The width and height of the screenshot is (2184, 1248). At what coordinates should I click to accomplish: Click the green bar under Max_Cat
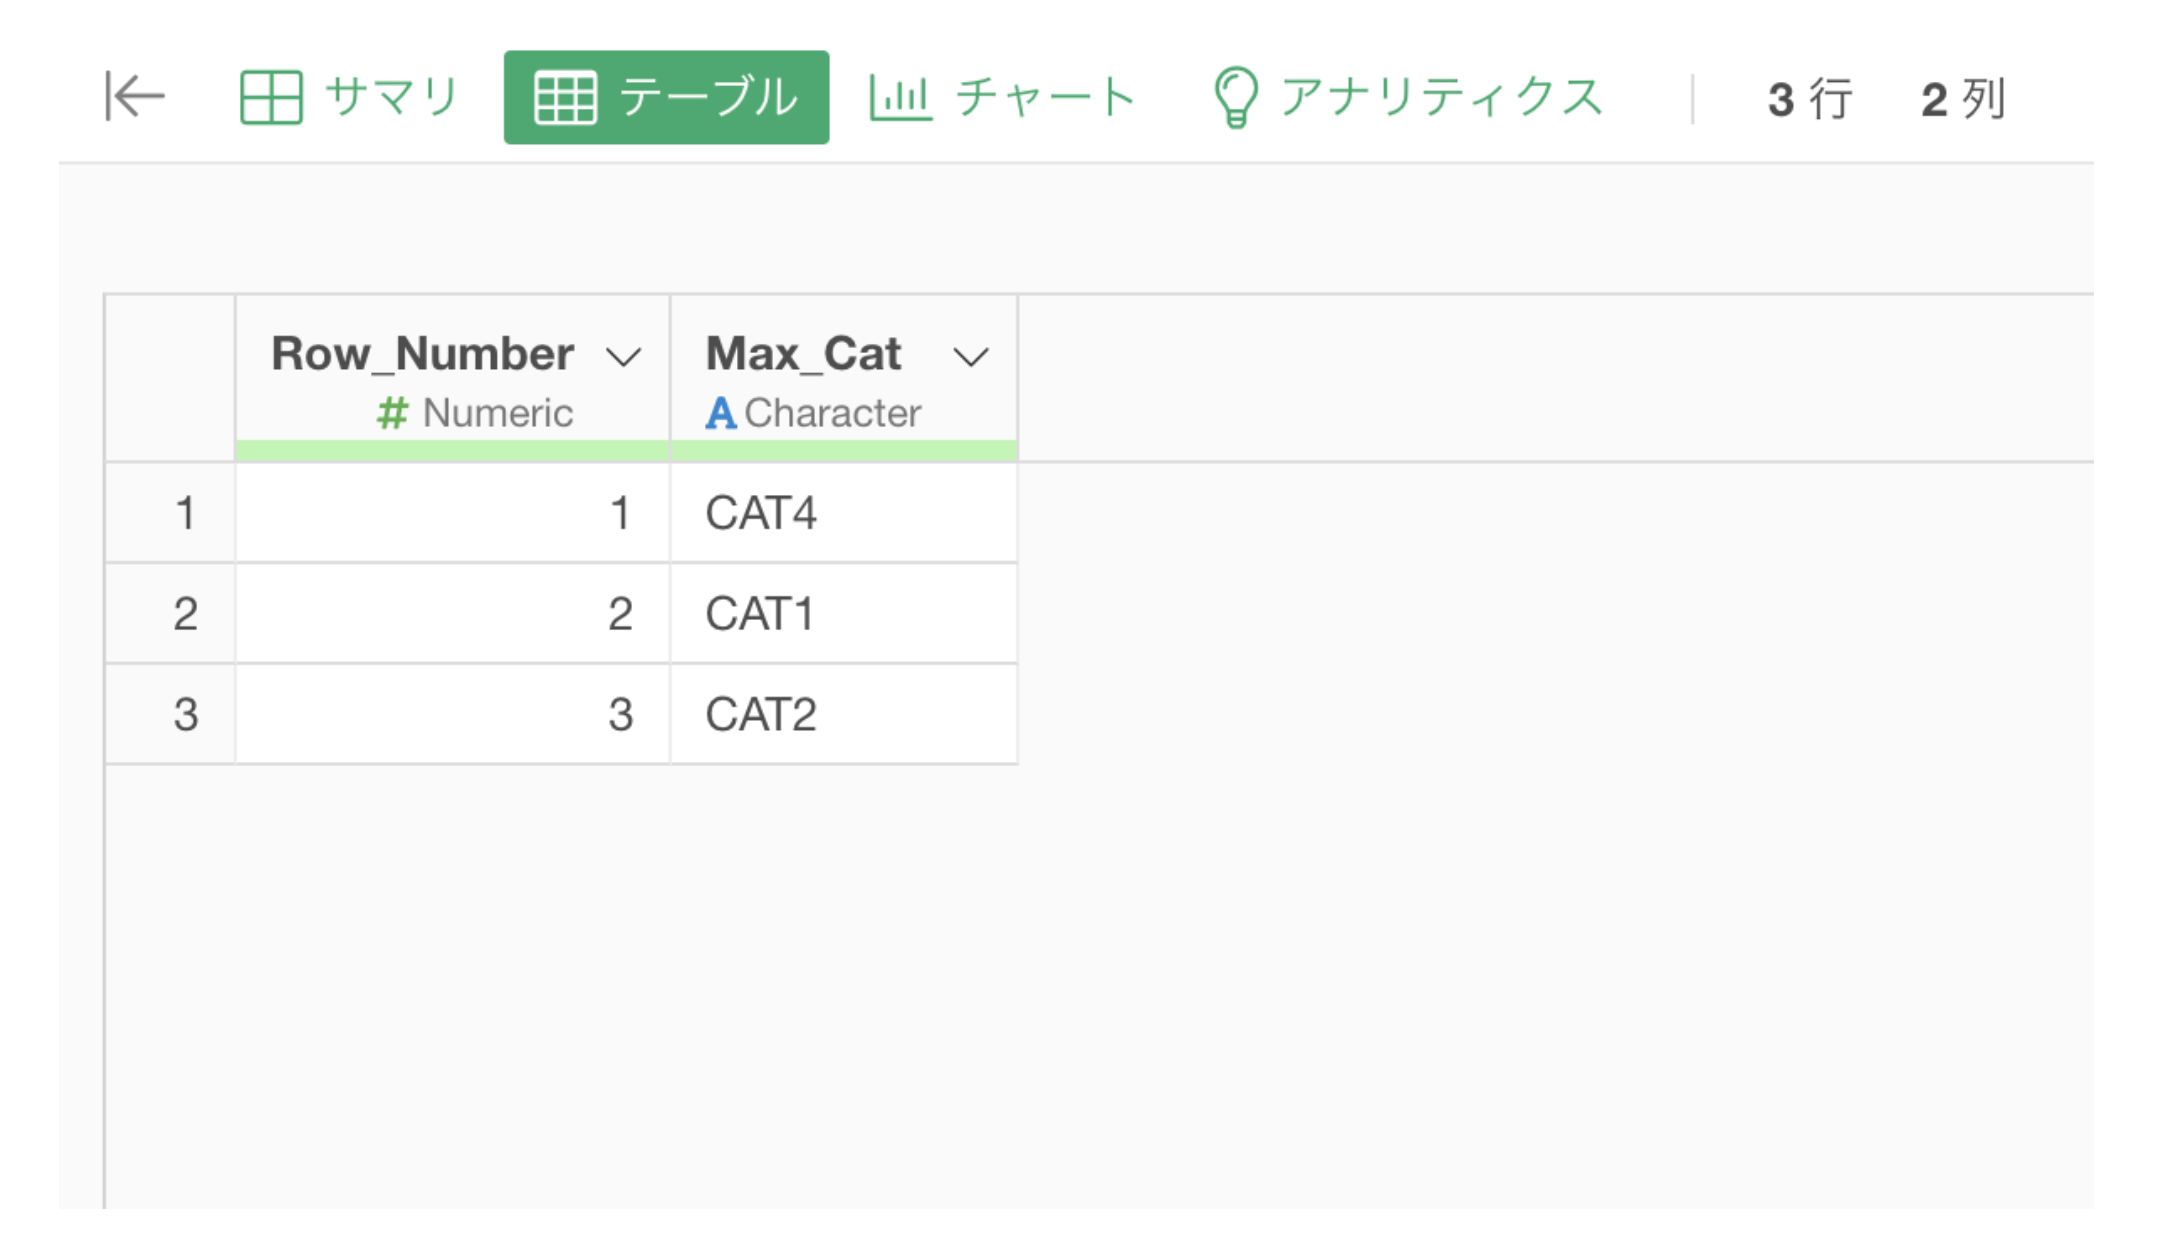pos(844,450)
